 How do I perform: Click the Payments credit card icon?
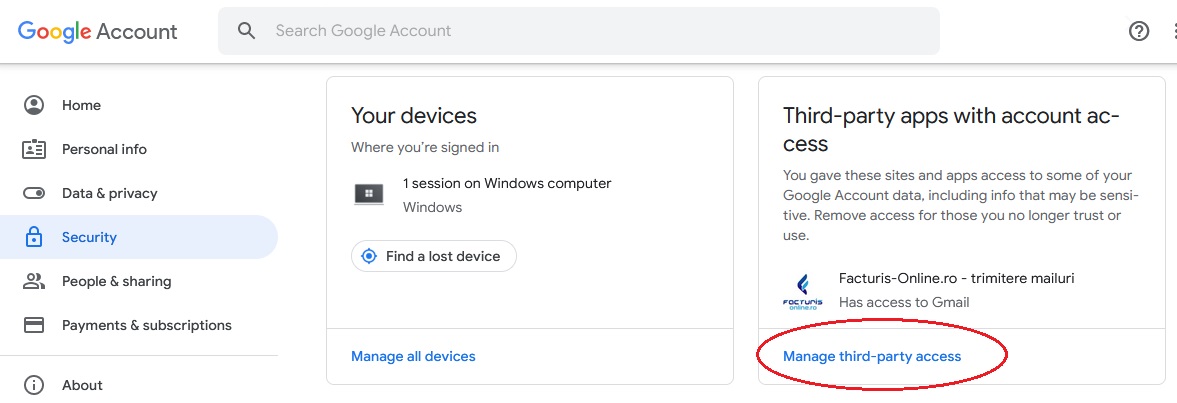coord(35,326)
